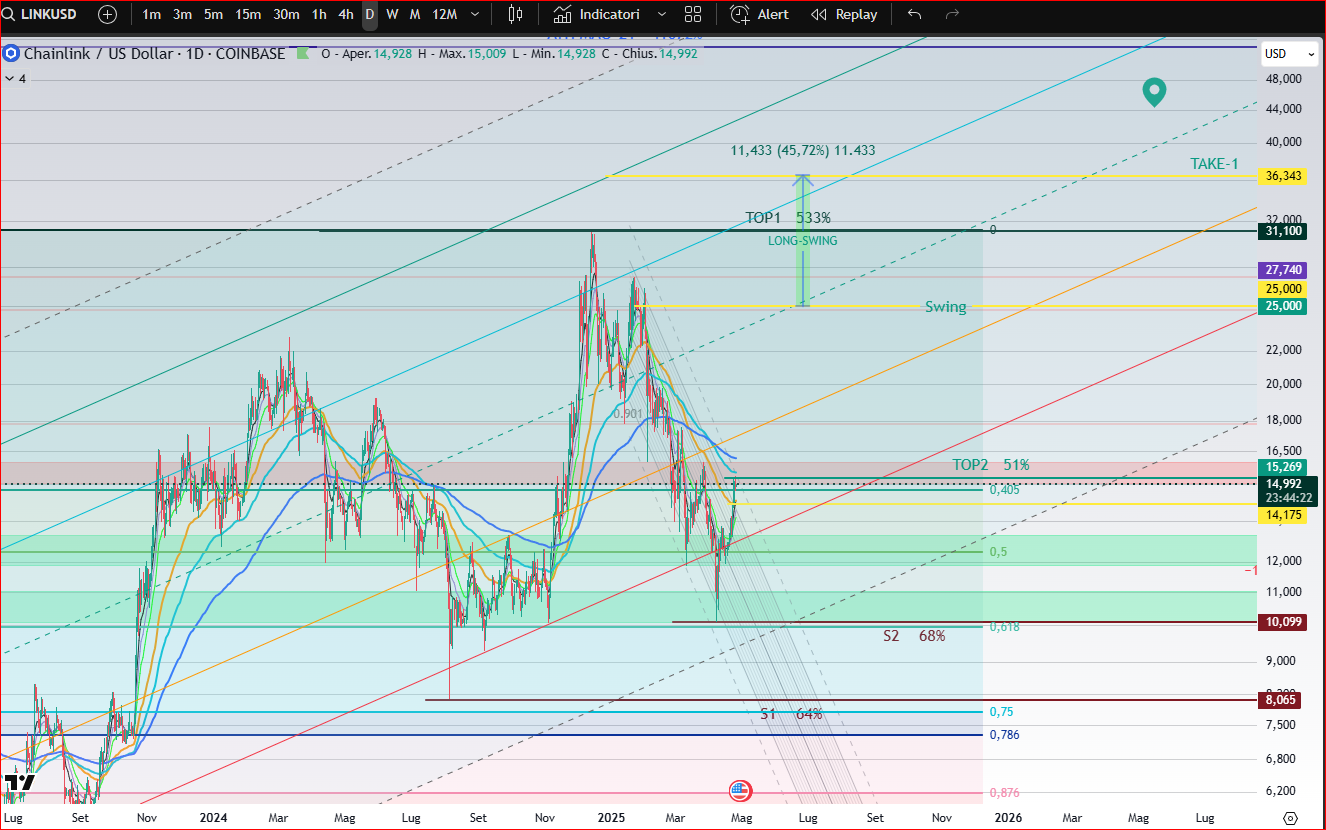
Task: Expand the timeframe list dropdown arrow
Action: coord(474,15)
